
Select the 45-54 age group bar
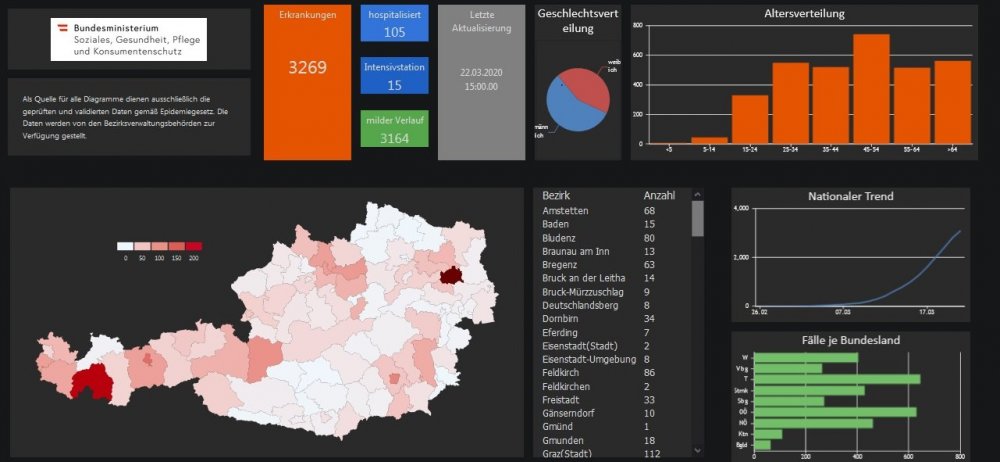(x=871, y=90)
